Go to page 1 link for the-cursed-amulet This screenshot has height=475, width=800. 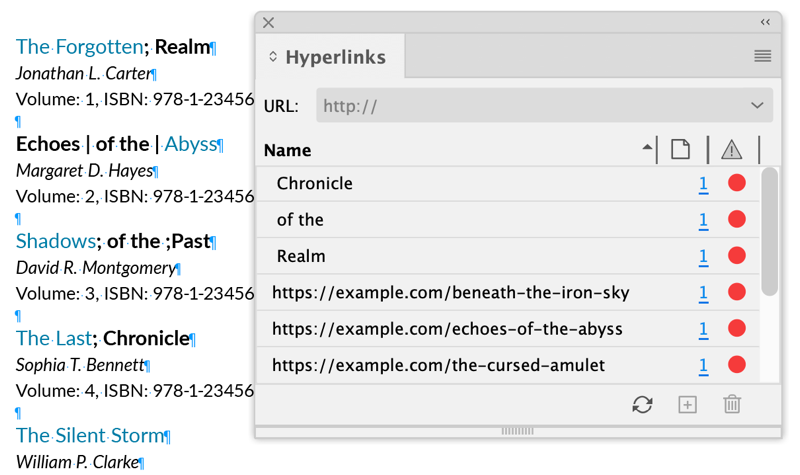click(x=703, y=365)
